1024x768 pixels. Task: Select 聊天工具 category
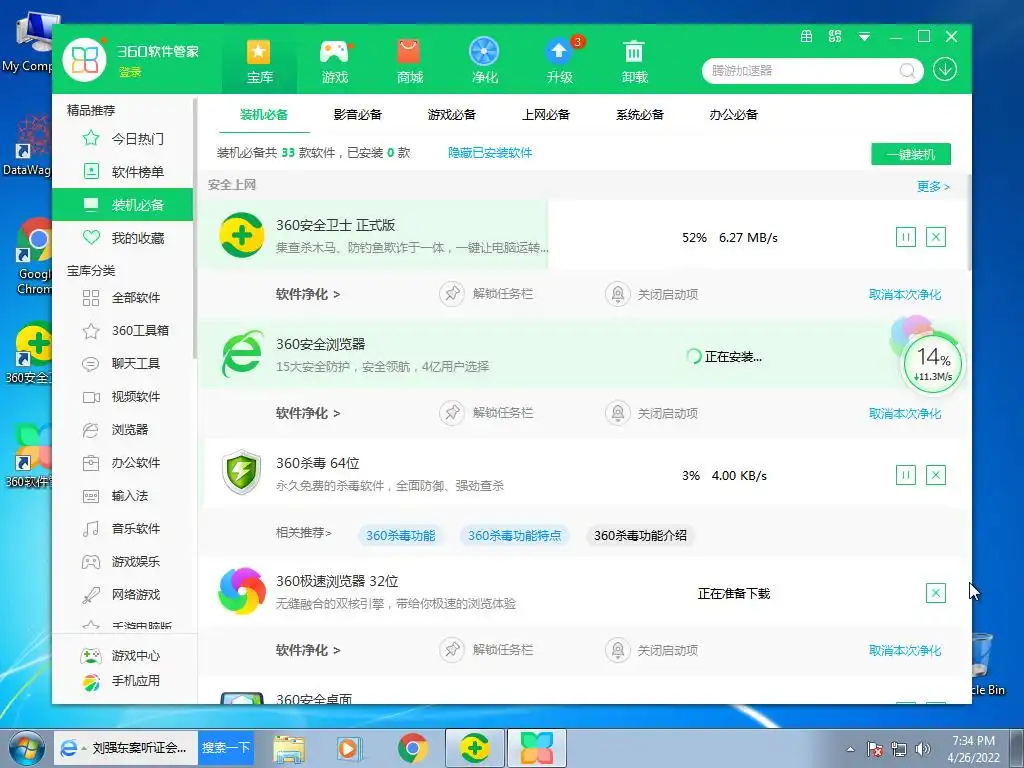123,364
